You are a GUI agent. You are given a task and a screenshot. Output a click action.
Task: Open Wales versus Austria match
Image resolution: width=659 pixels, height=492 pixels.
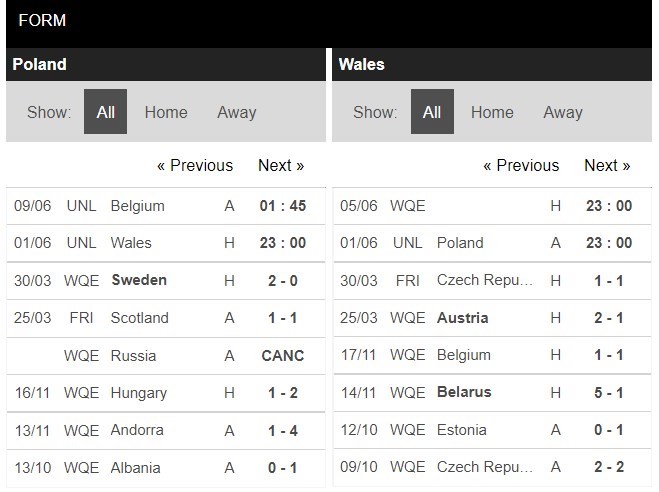[463, 318]
